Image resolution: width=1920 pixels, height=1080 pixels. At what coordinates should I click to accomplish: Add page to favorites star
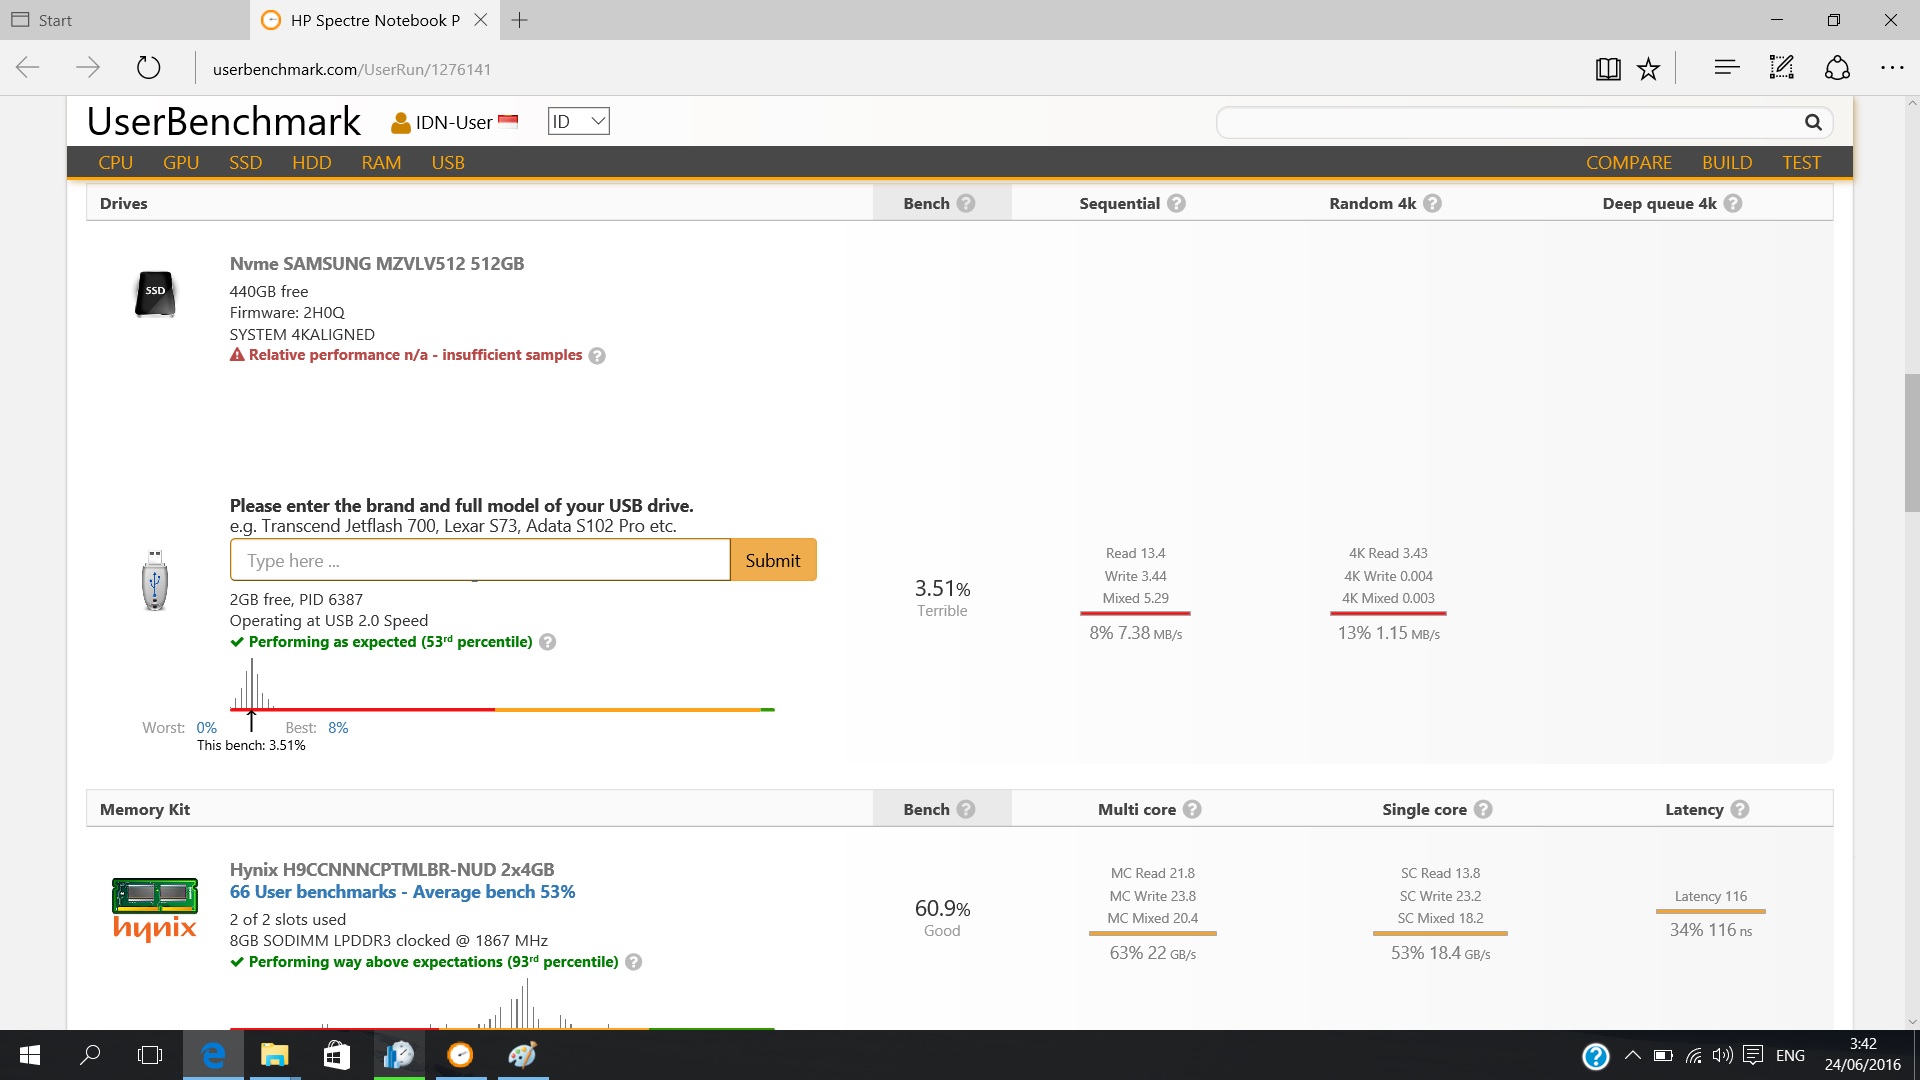[x=1648, y=69]
